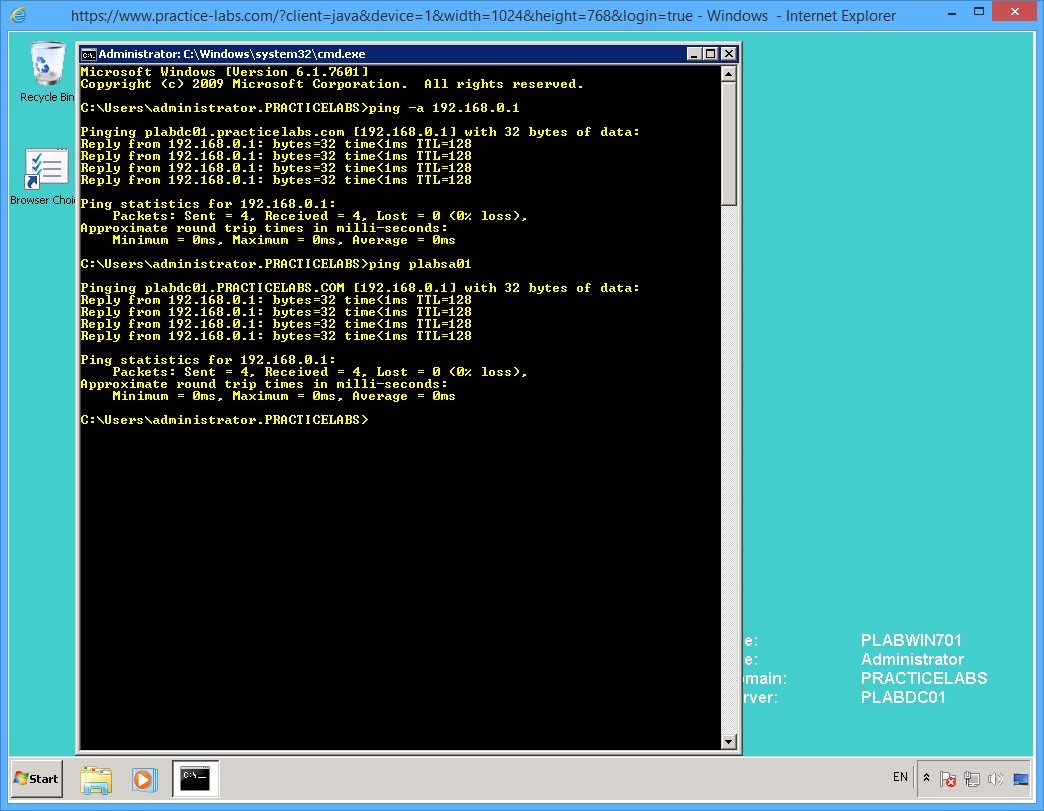This screenshot has height=811, width=1044.
Task: Open the Start menu
Action: [35, 779]
